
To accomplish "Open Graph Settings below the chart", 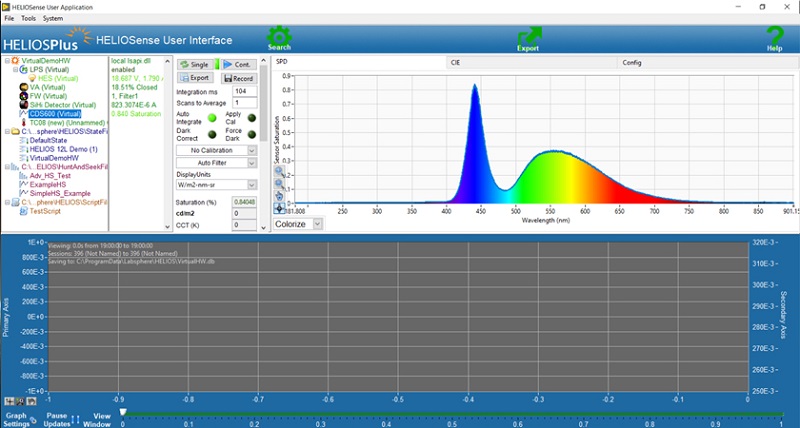I will 16,419.
